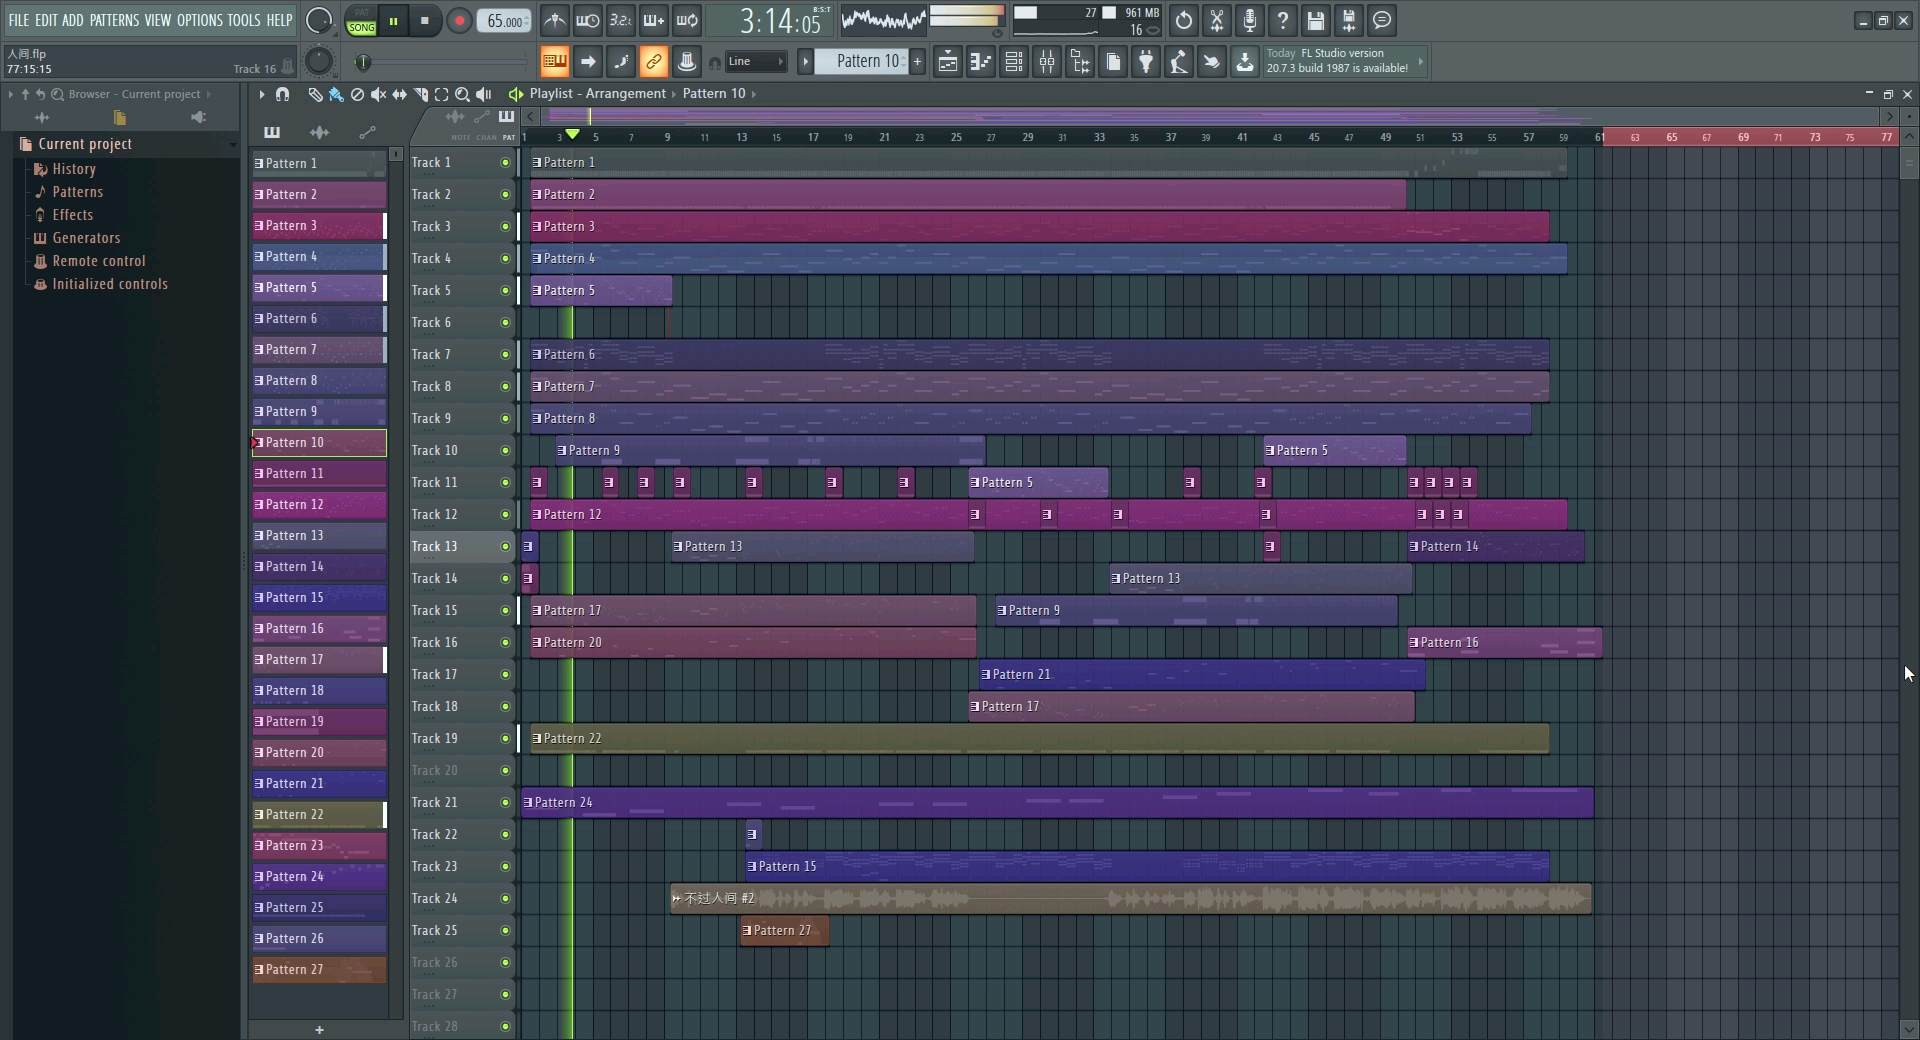1920x1040 pixels.
Task: Expand the browser options arrow
Action: (11, 94)
